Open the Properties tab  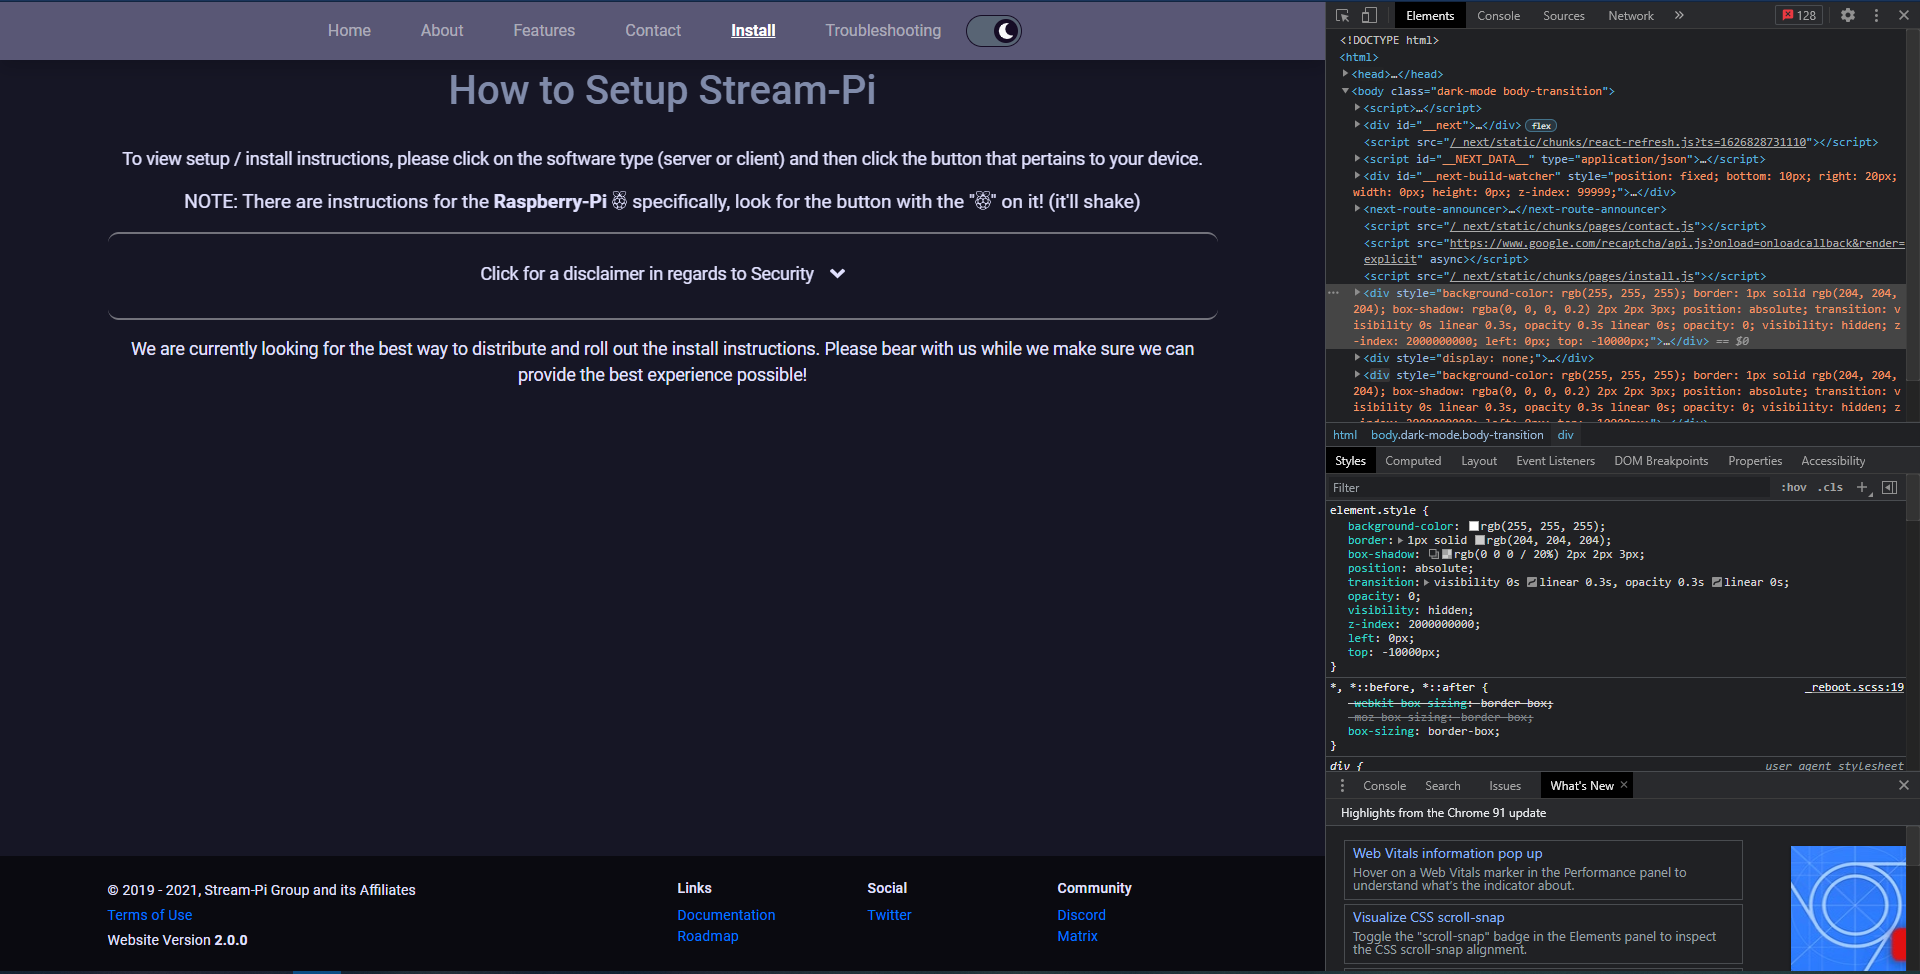[1755, 461]
